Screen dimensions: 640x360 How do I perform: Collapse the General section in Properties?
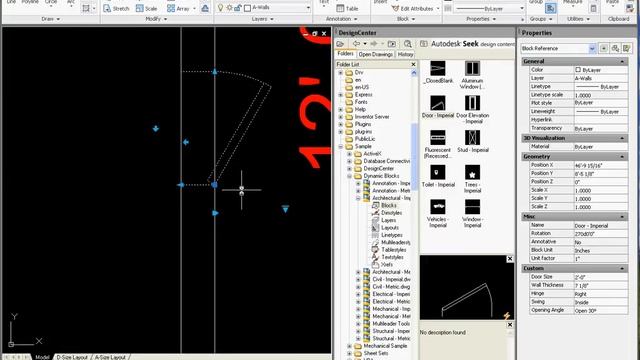pos(622,61)
